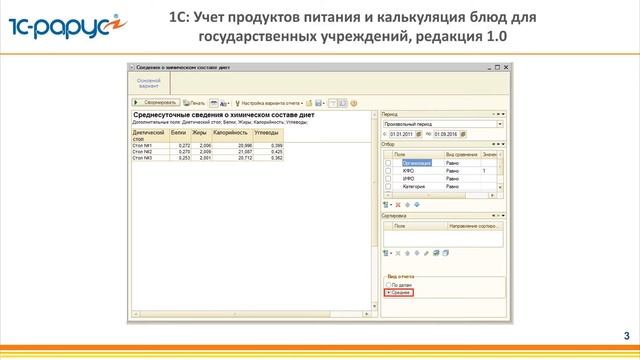This screenshot has height=360, width=640.
Task: Click right arrow of the report horizontal scrollbar
Action: tap(367, 314)
